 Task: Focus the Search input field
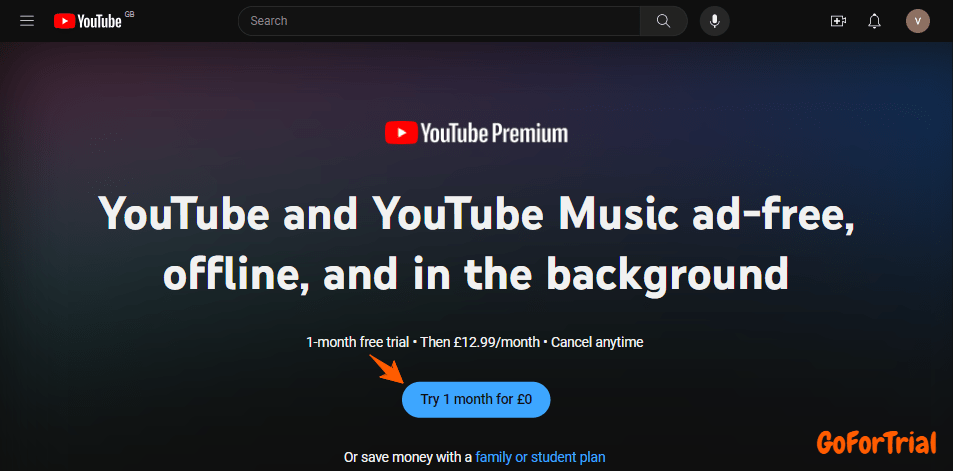click(x=439, y=21)
